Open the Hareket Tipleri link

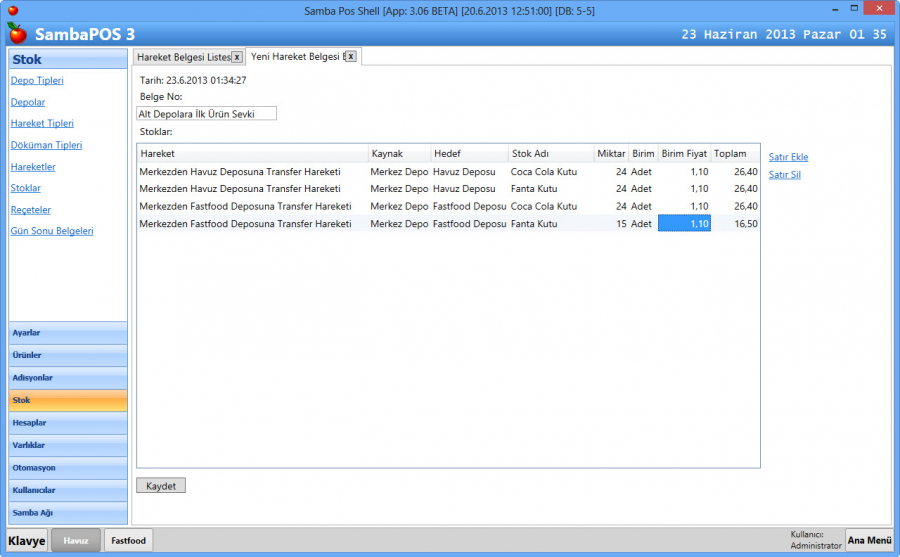pyautogui.click(x=42, y=124)
